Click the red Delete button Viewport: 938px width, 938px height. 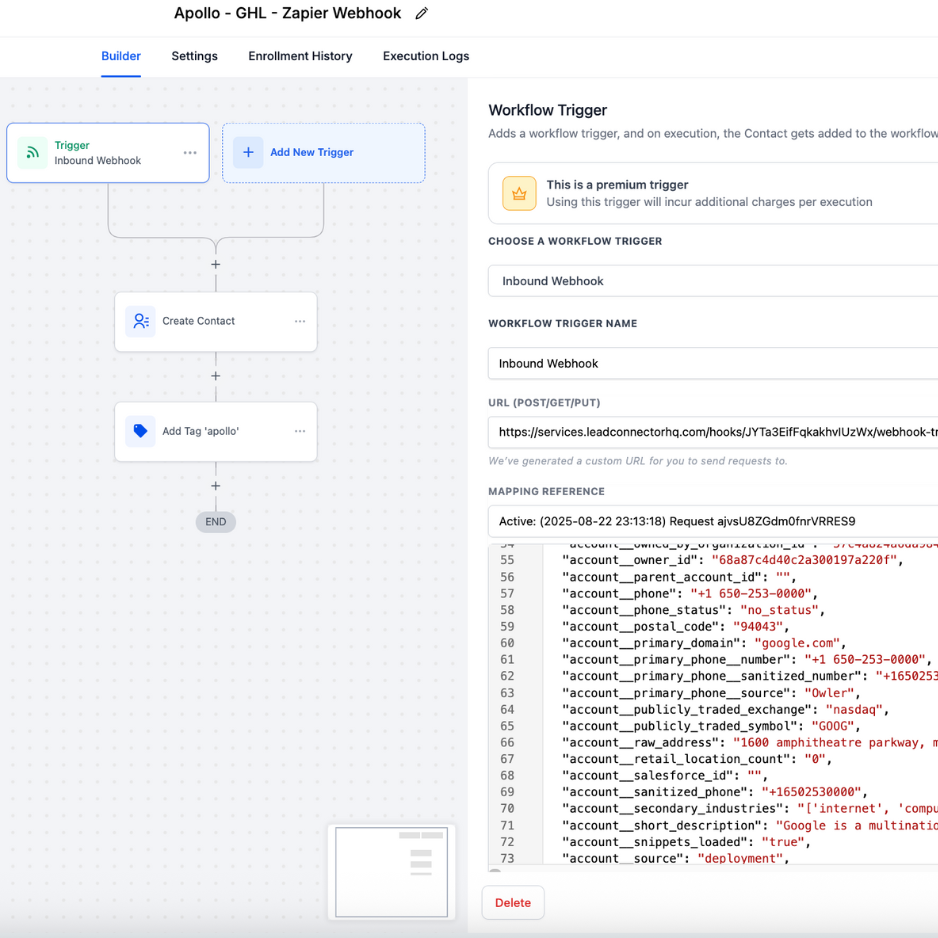pyautogui.click(x=513, y=902)
